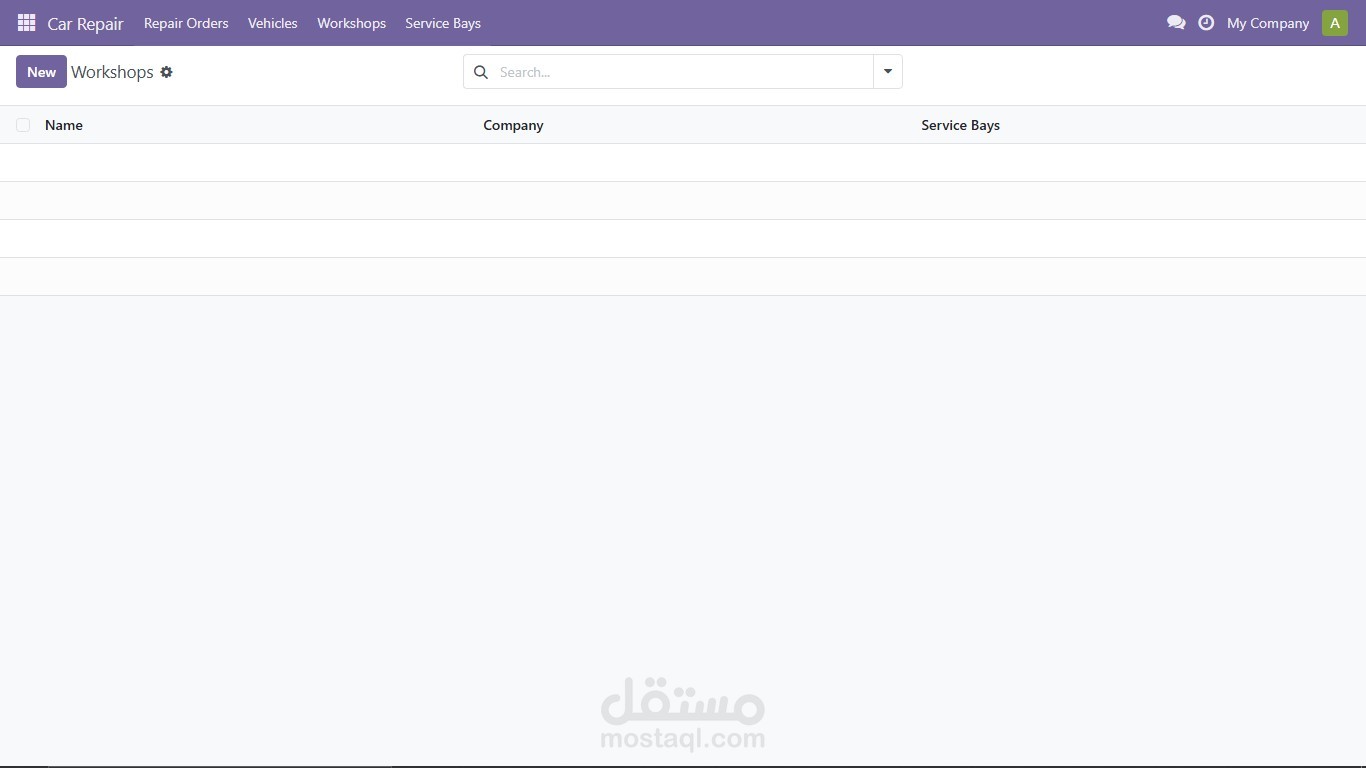The width and height of the screenshot is (1366, 768).
Task: Sort by the Service Bays column
Action: pos(960,125)
